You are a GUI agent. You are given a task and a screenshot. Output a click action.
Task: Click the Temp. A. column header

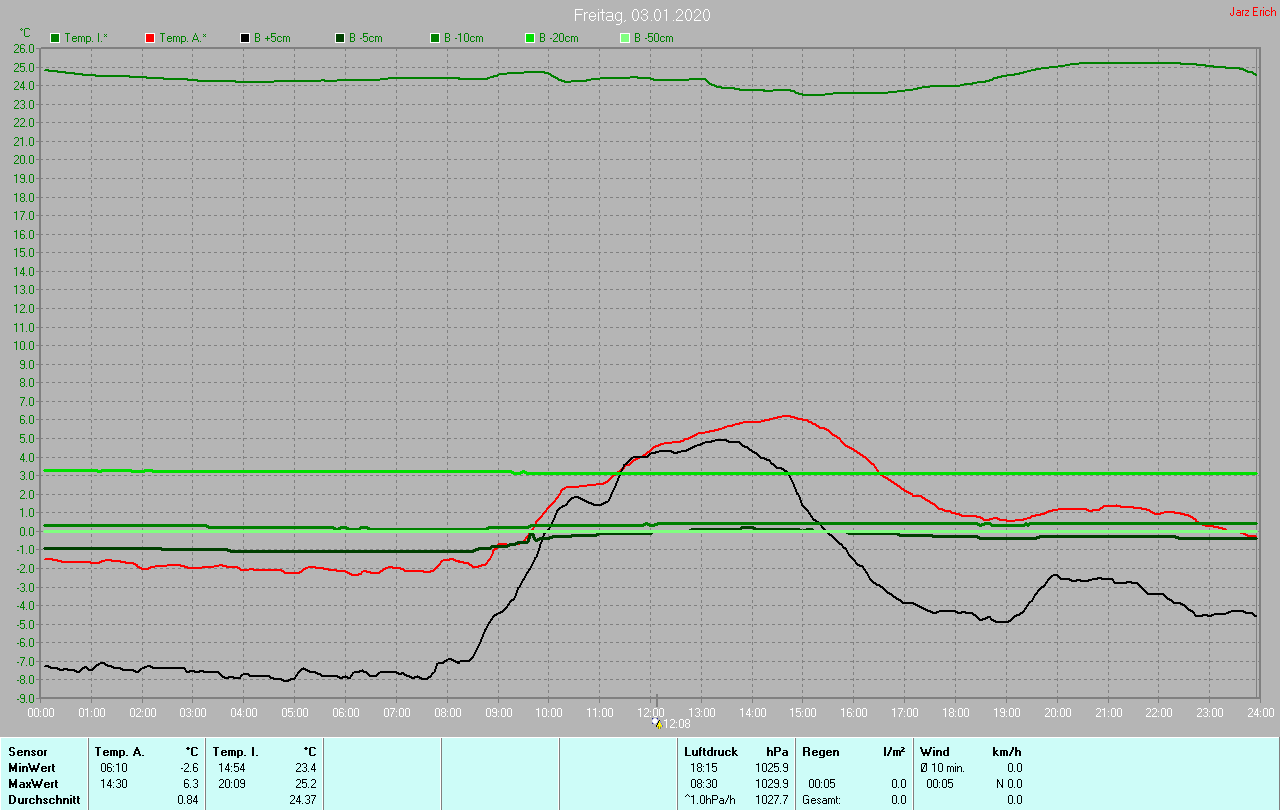pos(119,752)
